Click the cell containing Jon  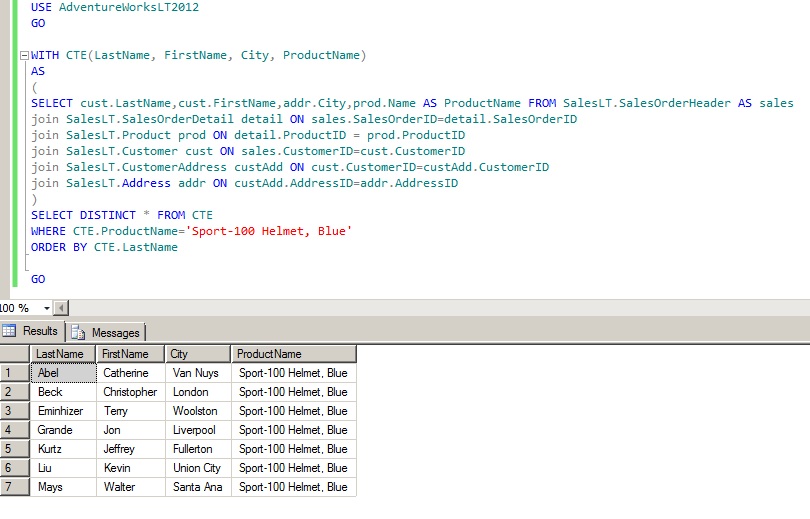(131, 430)
